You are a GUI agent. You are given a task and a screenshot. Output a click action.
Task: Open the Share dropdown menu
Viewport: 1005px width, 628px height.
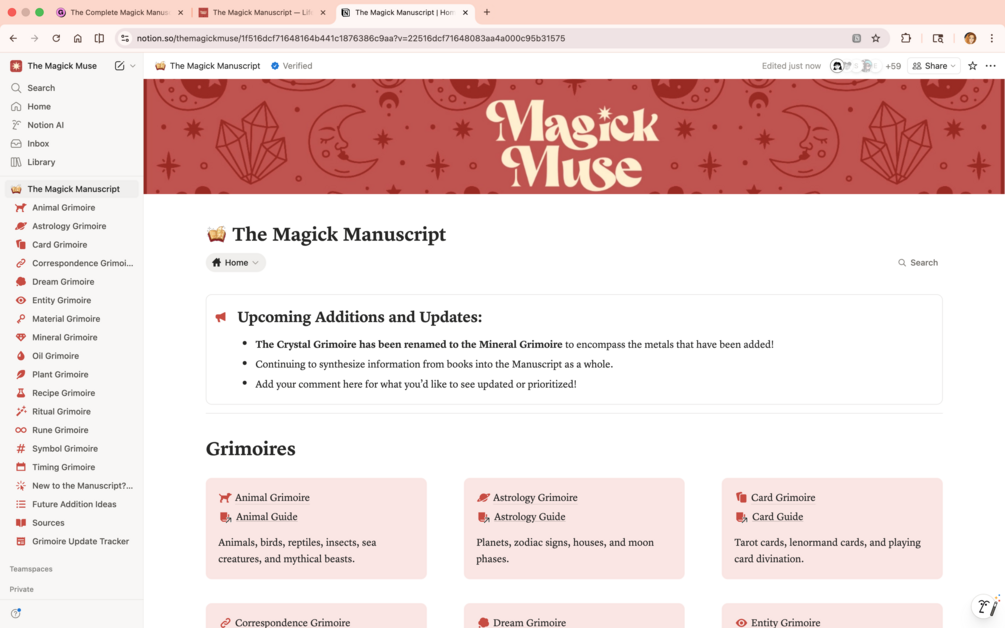934,65
